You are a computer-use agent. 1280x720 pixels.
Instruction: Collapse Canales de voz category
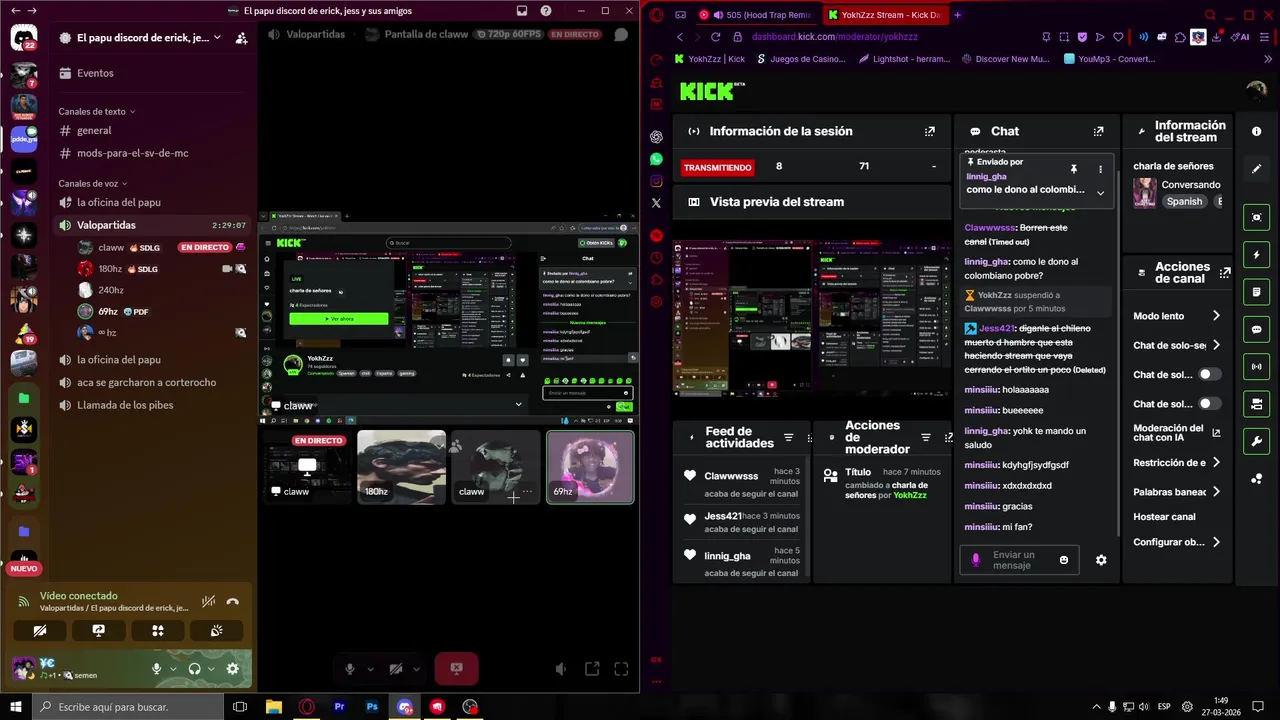tap(93, 183)
